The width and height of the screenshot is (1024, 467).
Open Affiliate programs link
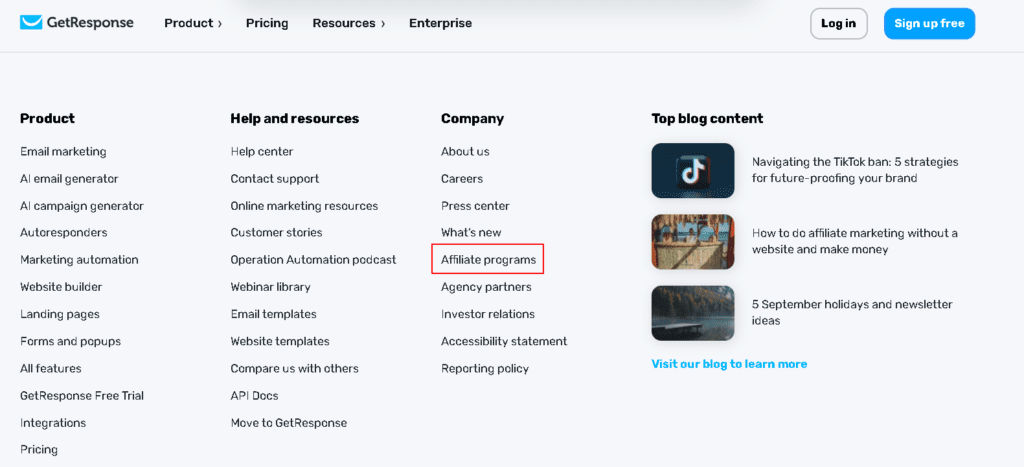pos(488,260)
